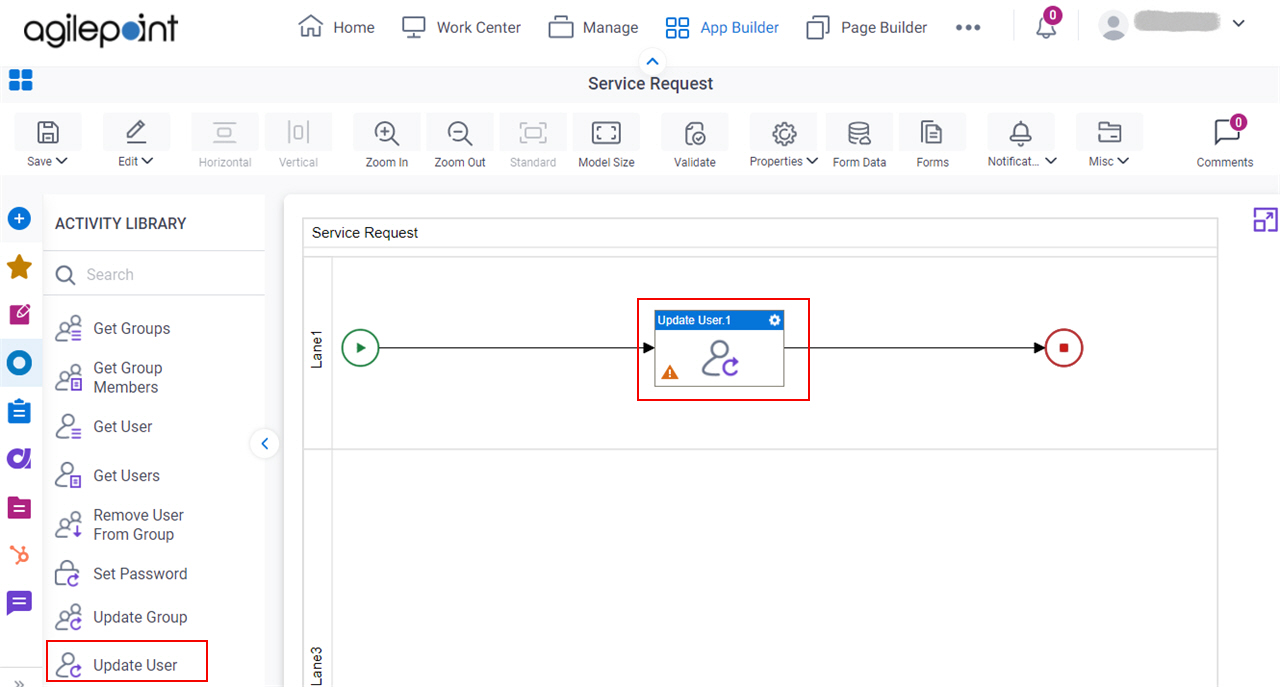Open the Work Center
This screenshot has width=1280, height=687.
click(461, 27)
